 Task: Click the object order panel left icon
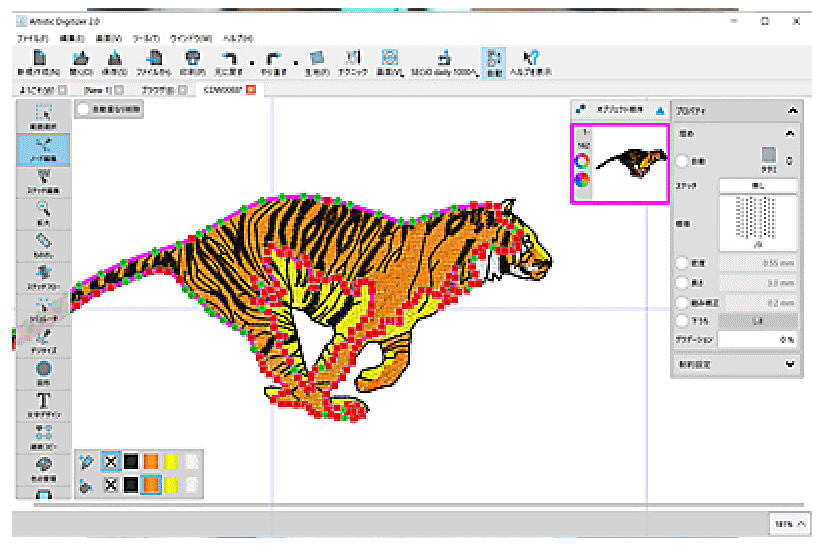[581, 109]
